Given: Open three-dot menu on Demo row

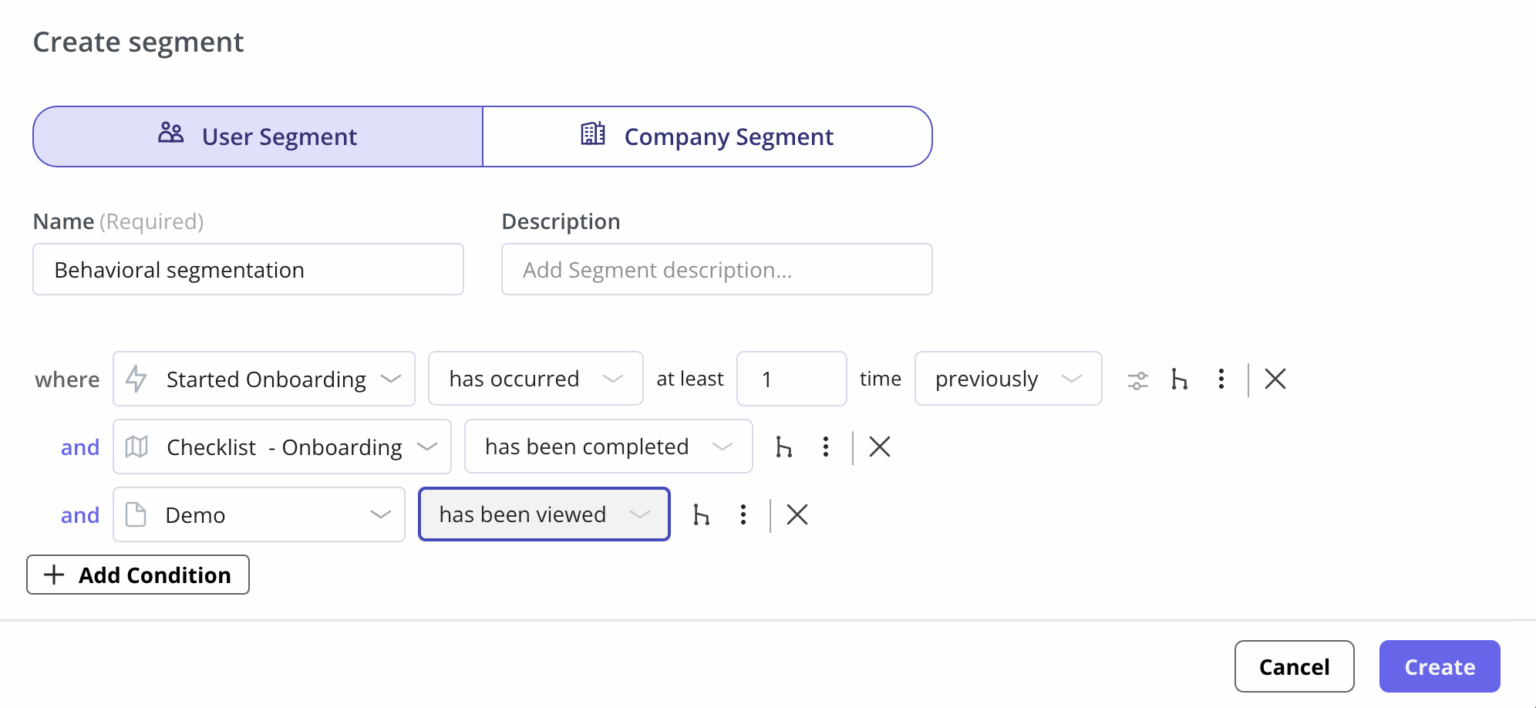Looking at the screenshot, I should click(743, 515).
